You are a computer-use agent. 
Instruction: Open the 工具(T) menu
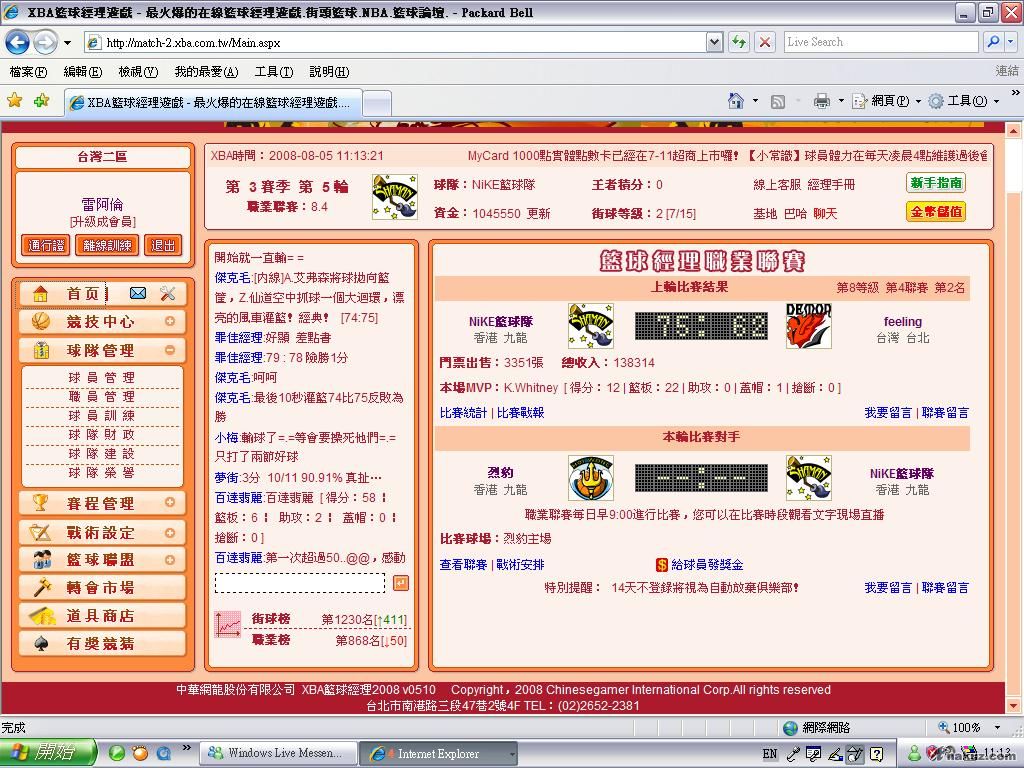[x=274, y=72]
